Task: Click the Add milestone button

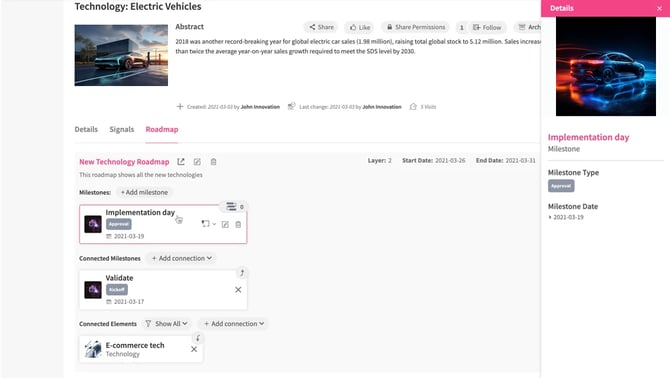Action: coord(144,192)
